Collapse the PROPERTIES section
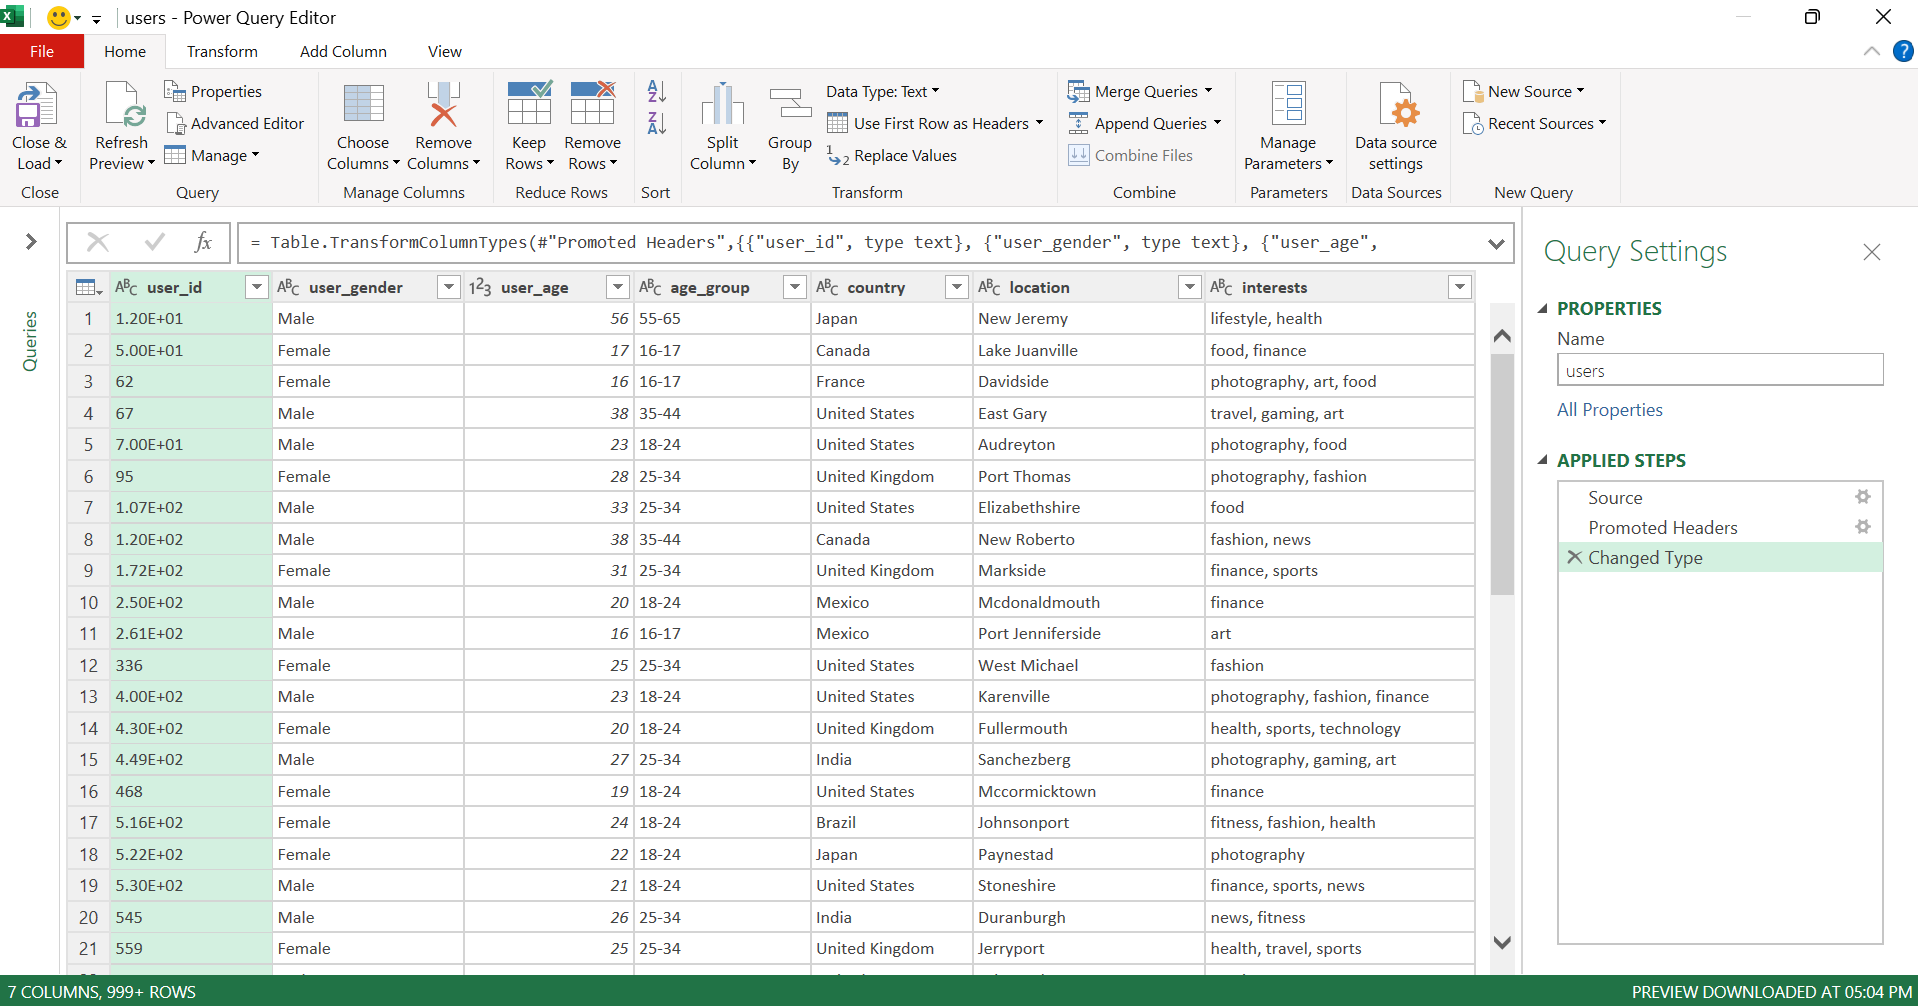The image size is (1918, 1006). click(1543, 309)
